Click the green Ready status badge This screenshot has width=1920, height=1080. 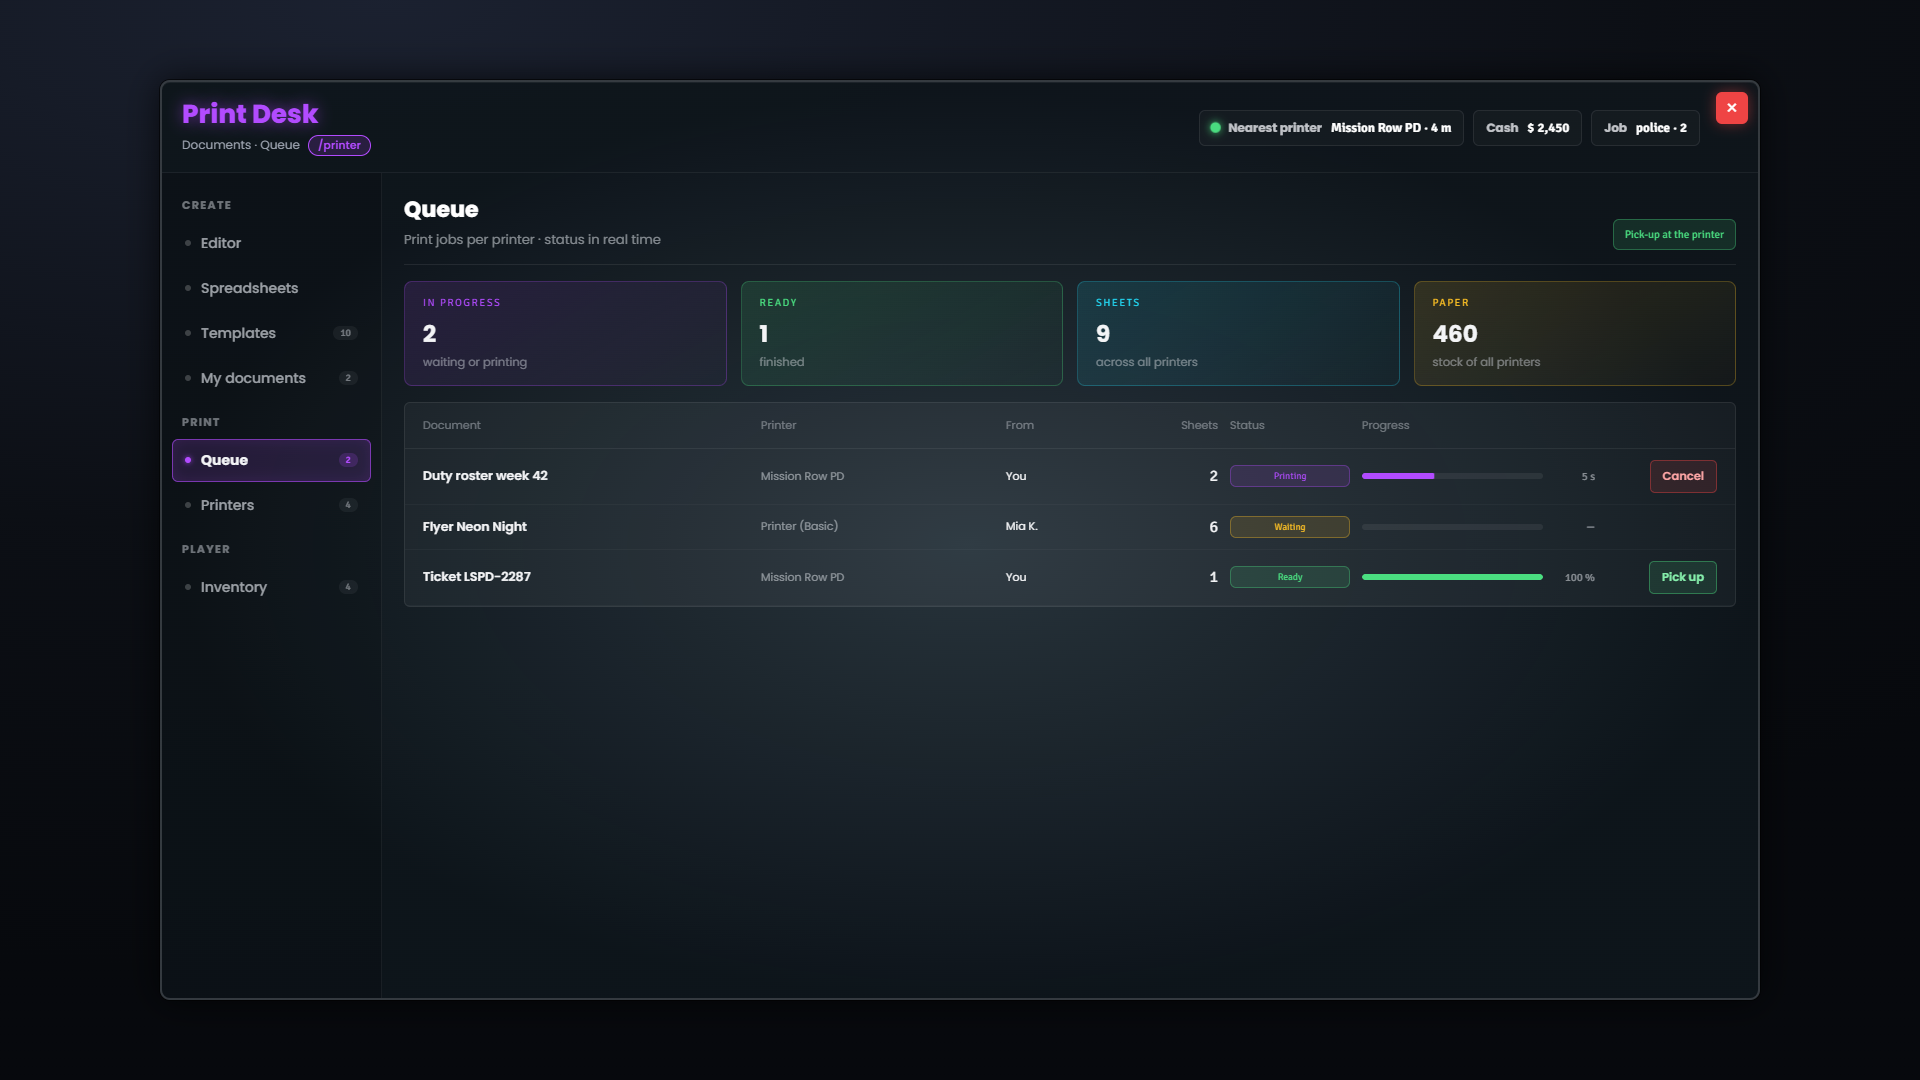(1289, 577)
